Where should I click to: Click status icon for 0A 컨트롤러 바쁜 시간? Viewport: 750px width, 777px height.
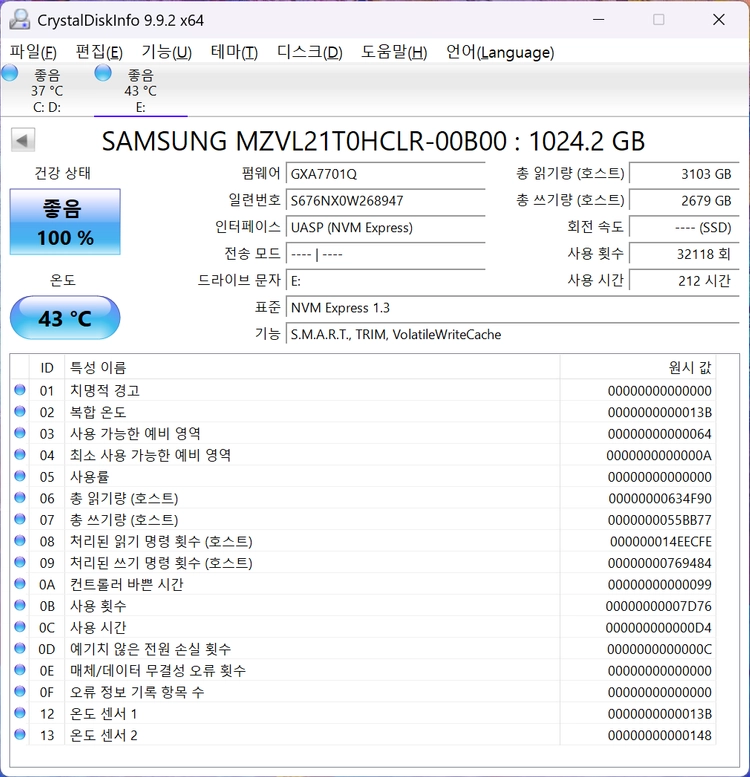[20, 584]
